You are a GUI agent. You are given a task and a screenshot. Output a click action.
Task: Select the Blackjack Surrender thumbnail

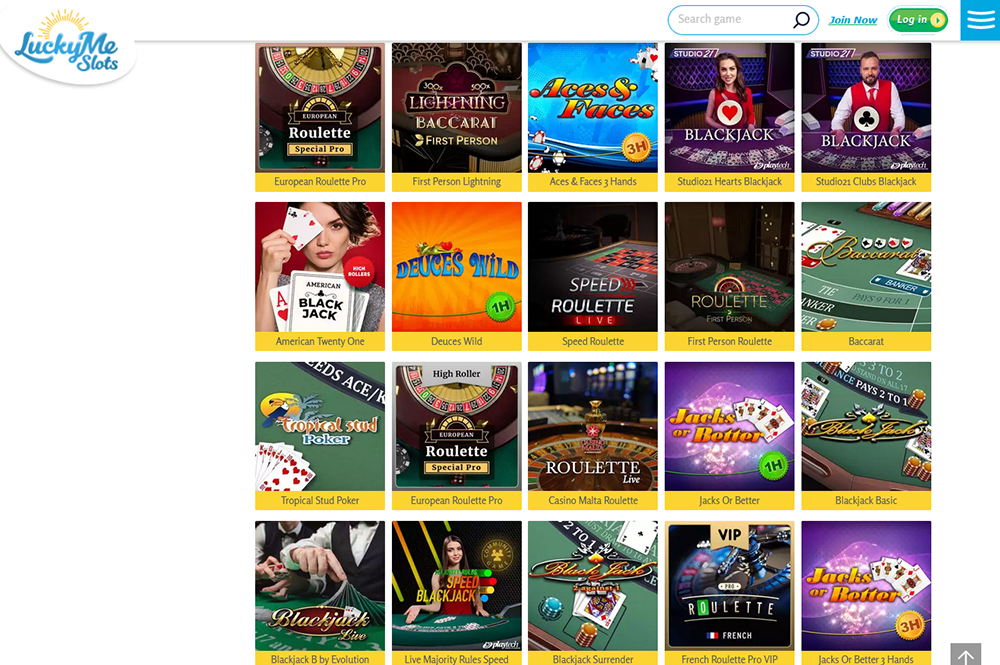(x=593, y=585)
